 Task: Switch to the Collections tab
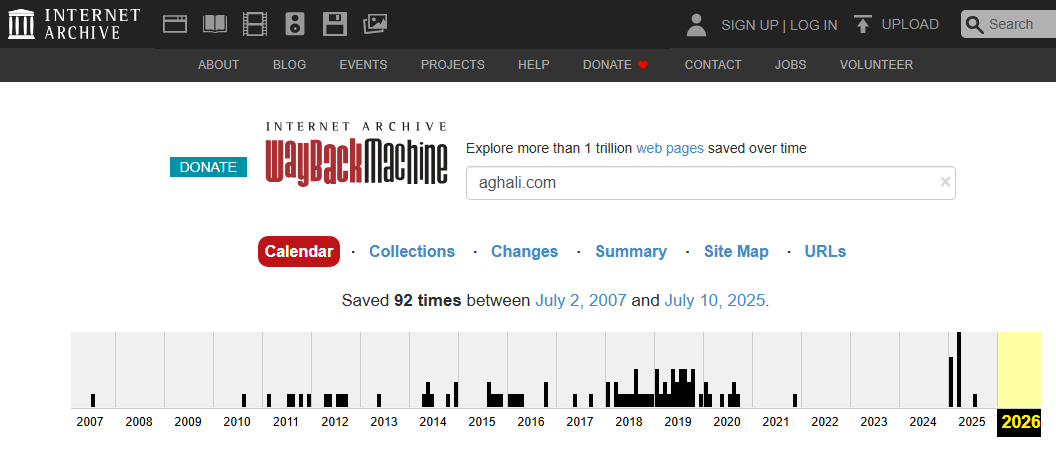coord(412,251)
